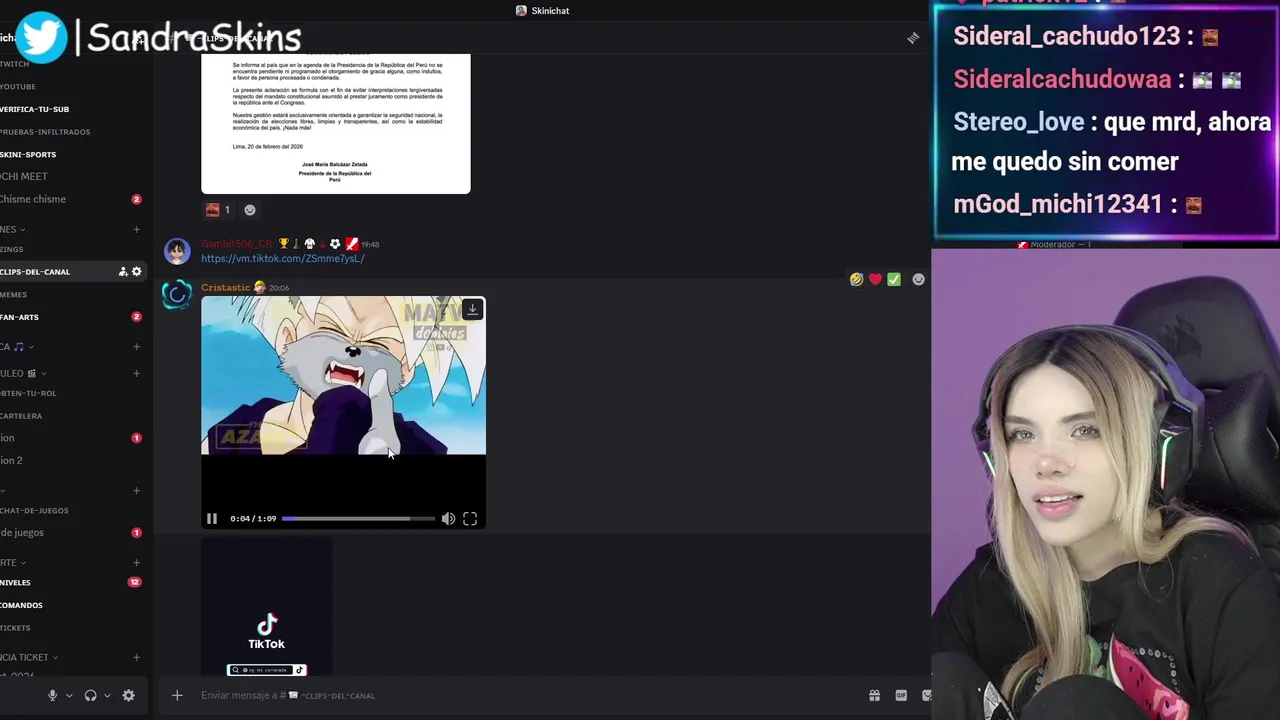Open the comandos channel
This screenshot has width=1280, height=720.
click(x=21, y=605)
